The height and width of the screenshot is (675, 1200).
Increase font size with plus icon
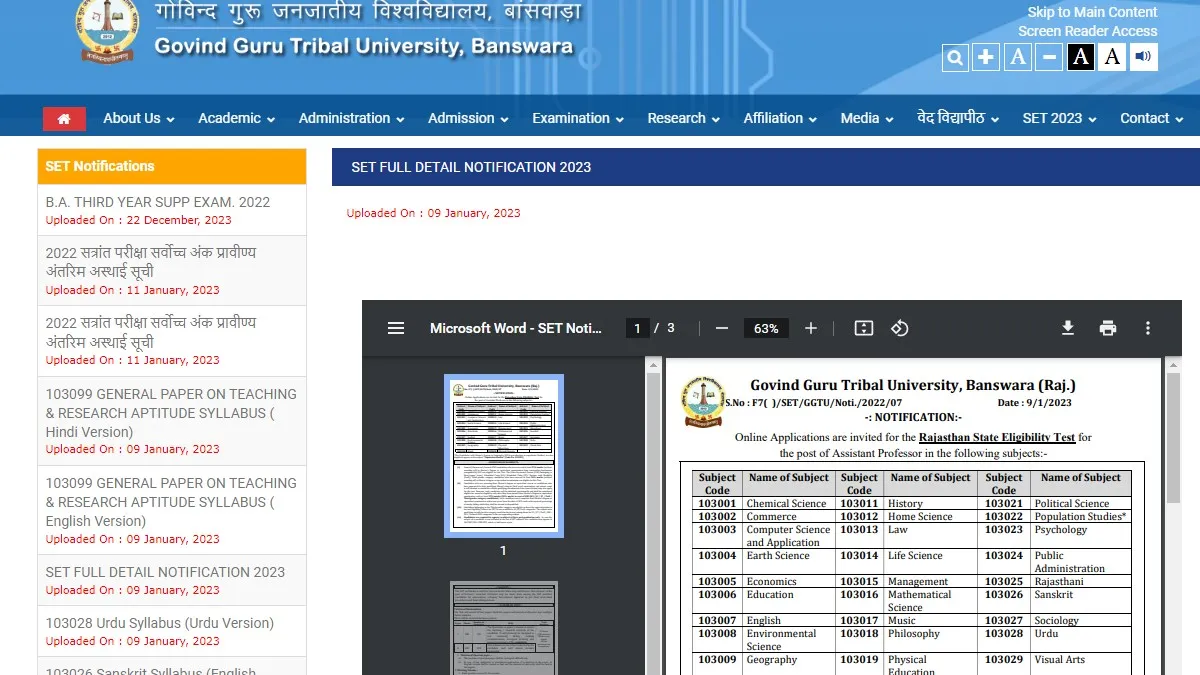click(x=986, y=58)
